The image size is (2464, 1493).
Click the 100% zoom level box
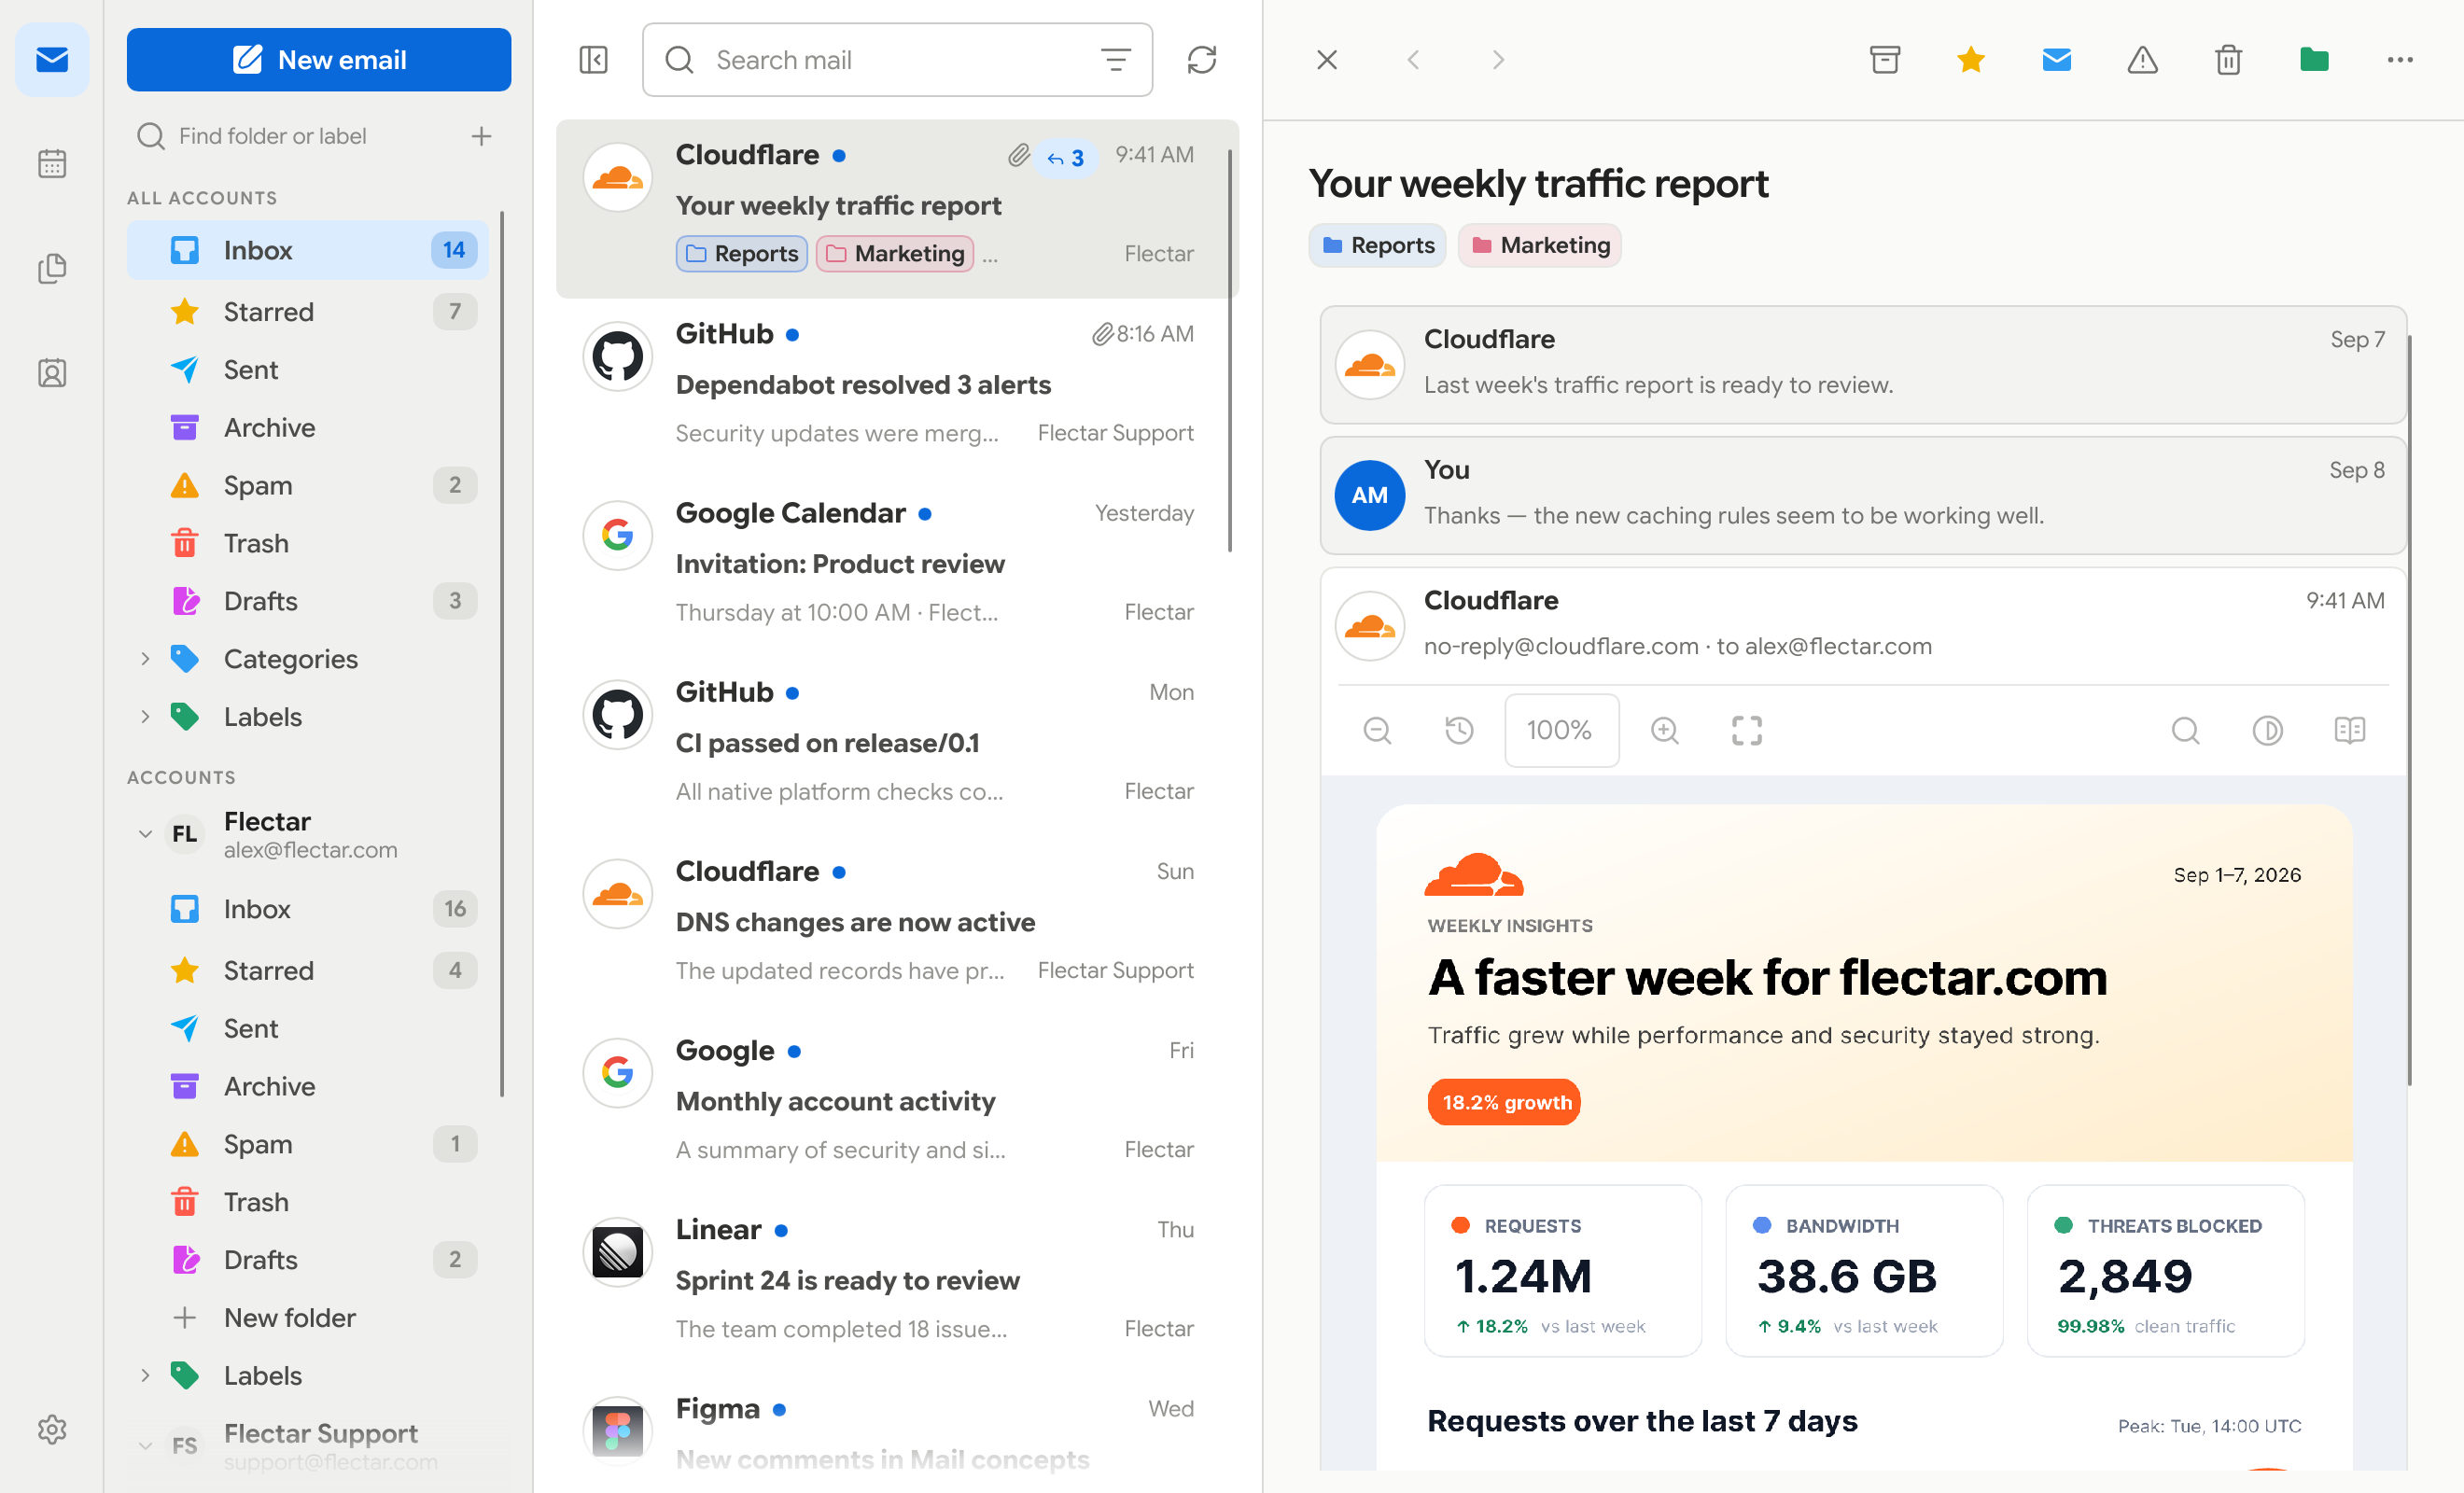(x=1561, y=731)
